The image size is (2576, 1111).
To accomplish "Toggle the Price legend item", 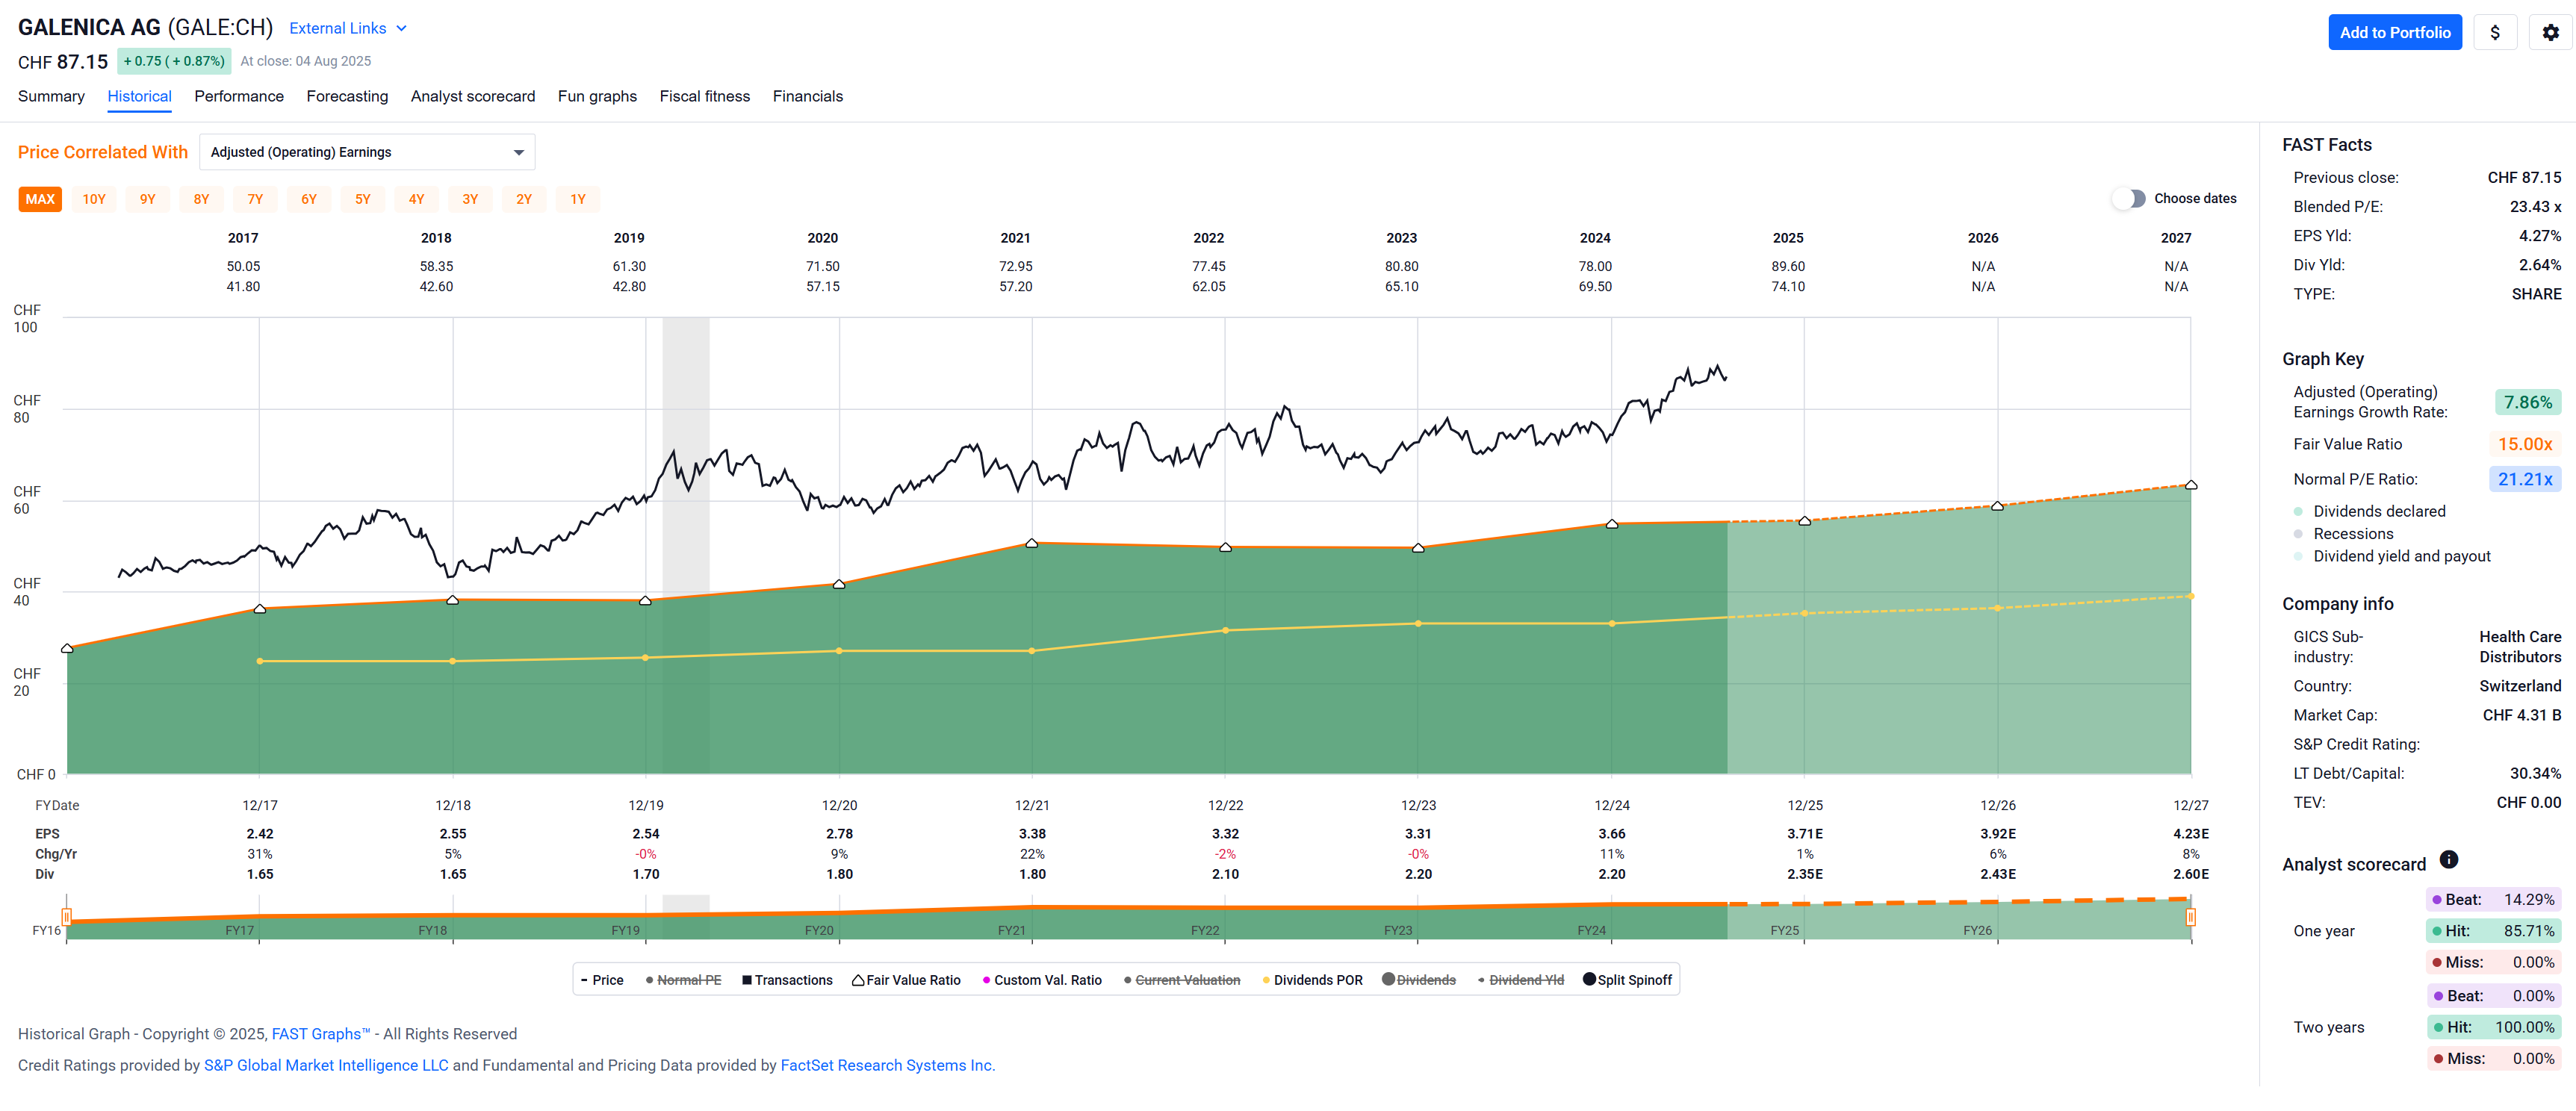I will click(602, 980).
